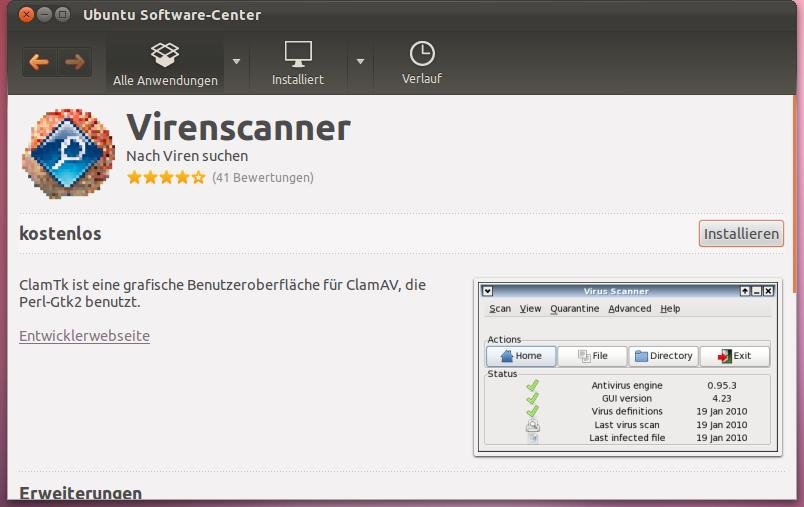This screenshot has height=507, width=804.
Task: Go back with the left arrow button
Action: (39, 62)
